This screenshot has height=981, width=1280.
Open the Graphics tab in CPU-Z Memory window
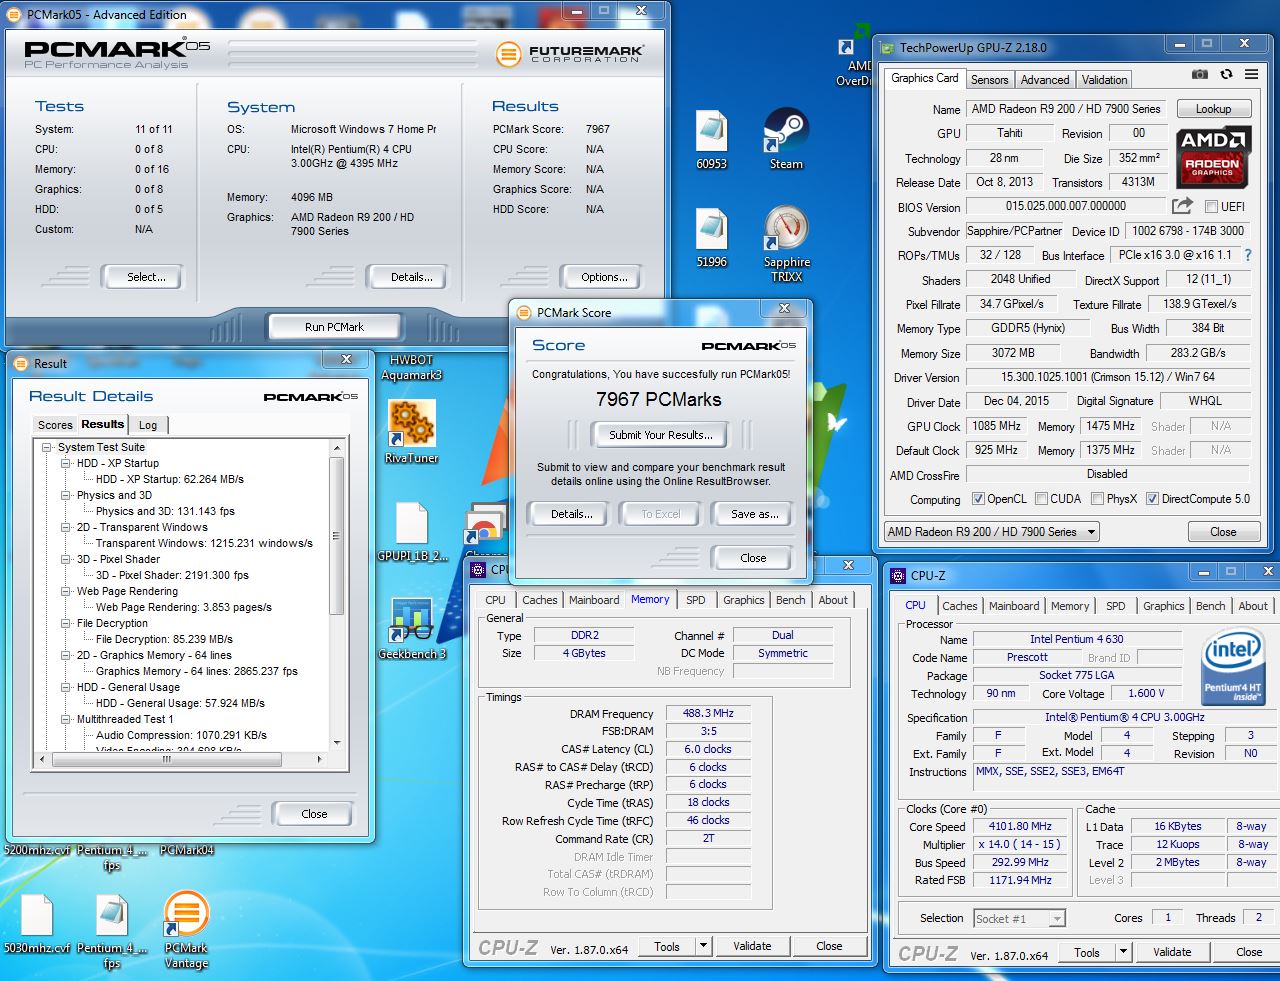pyautogui.click(x=744, y=600)
